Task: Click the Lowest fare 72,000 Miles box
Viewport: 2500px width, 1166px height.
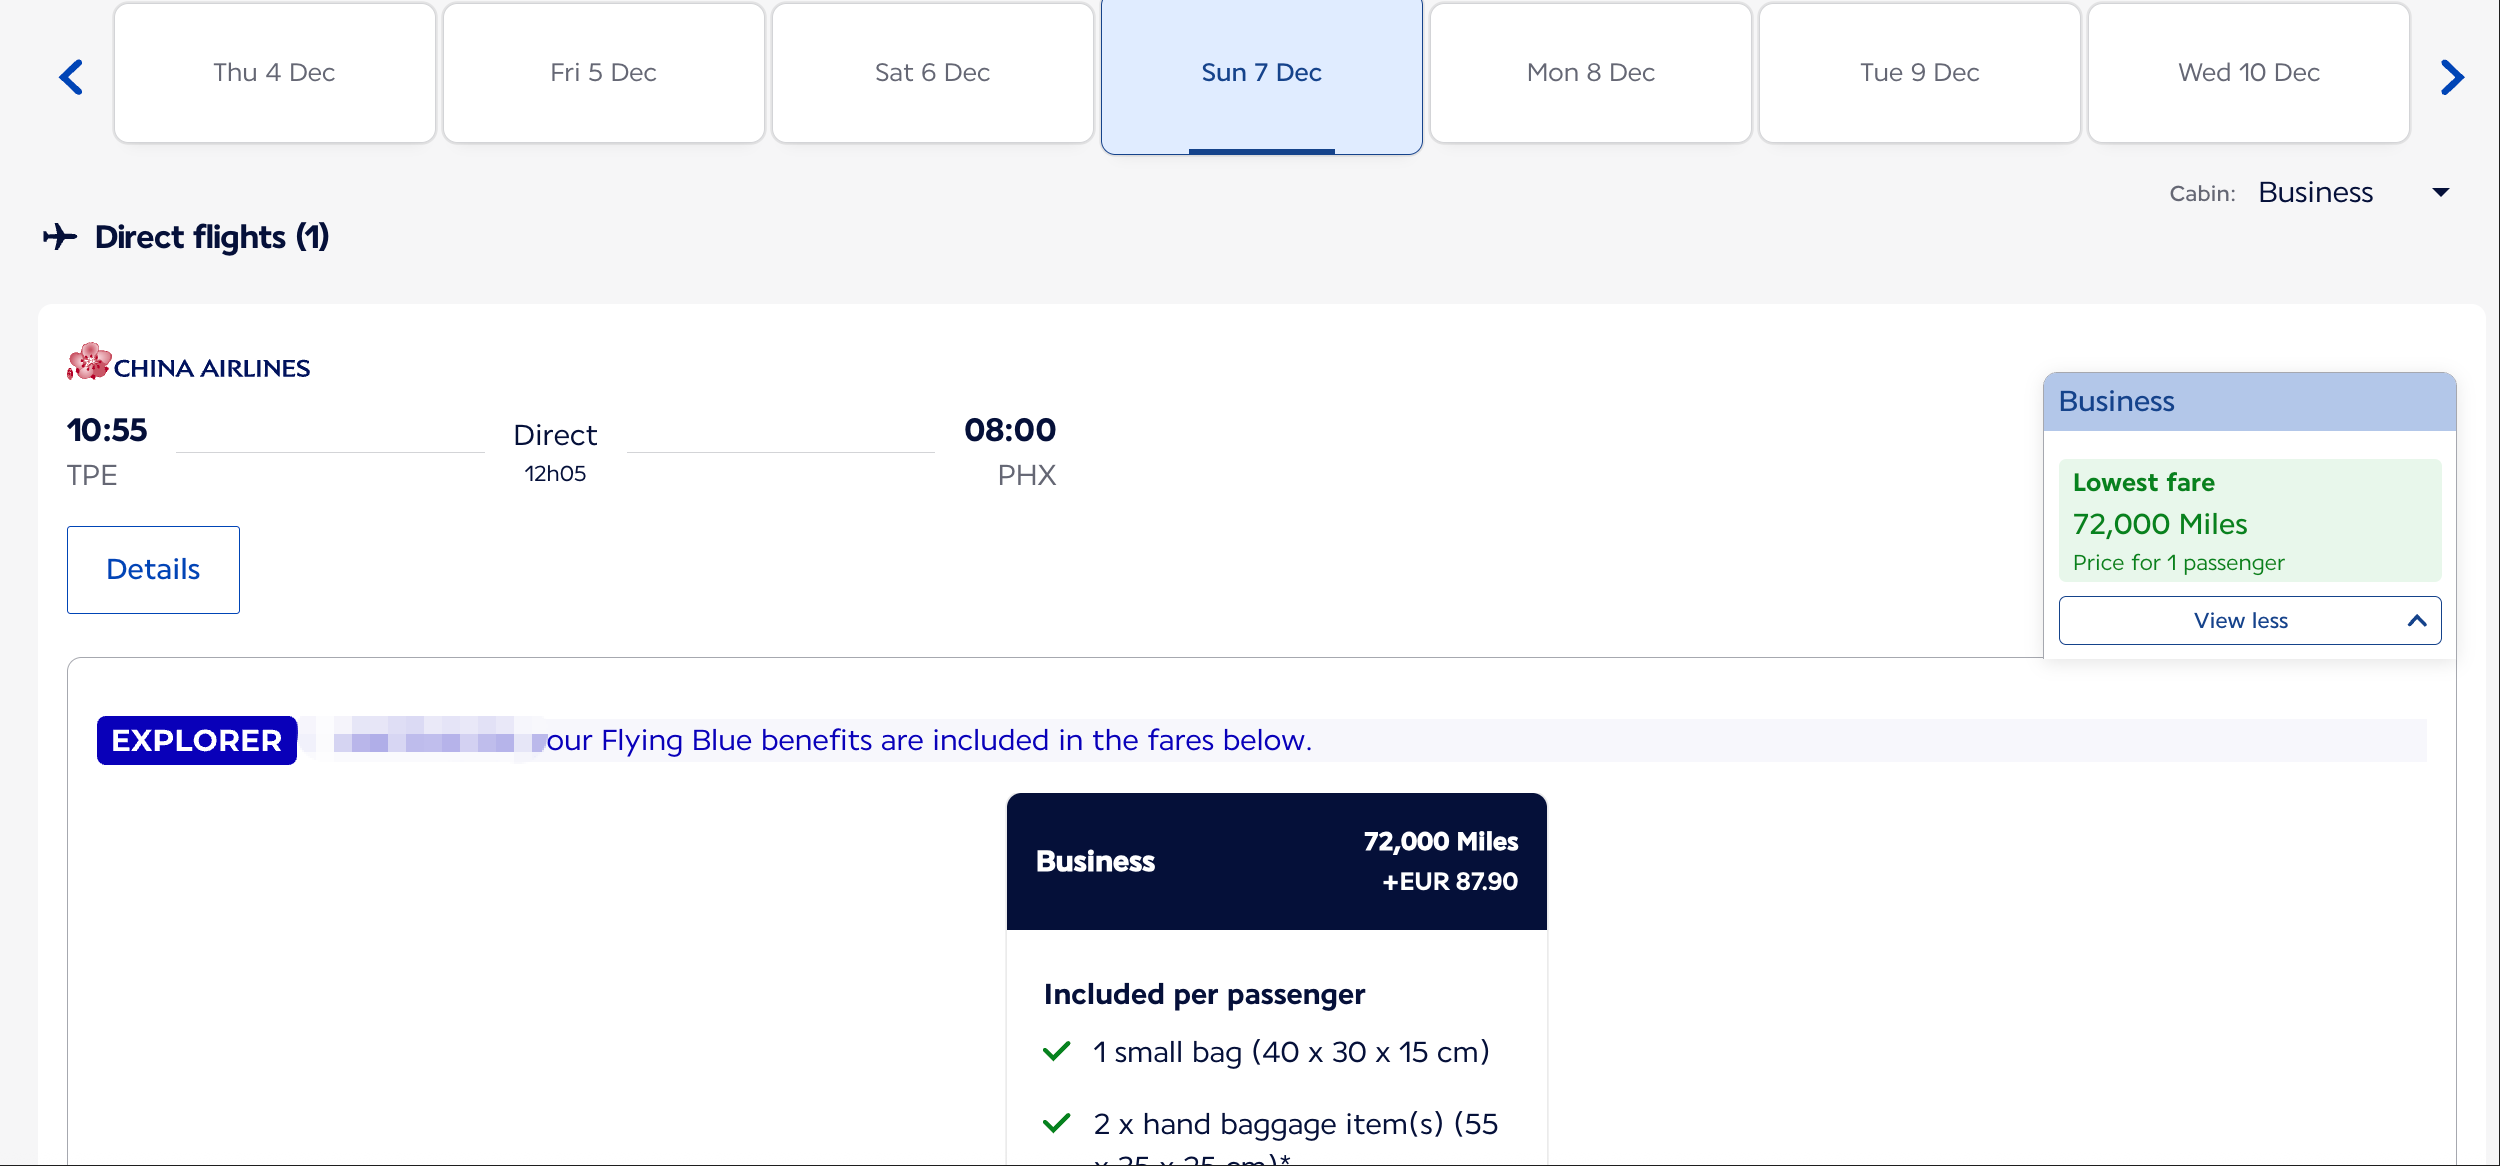Action: pos(2250,521)
